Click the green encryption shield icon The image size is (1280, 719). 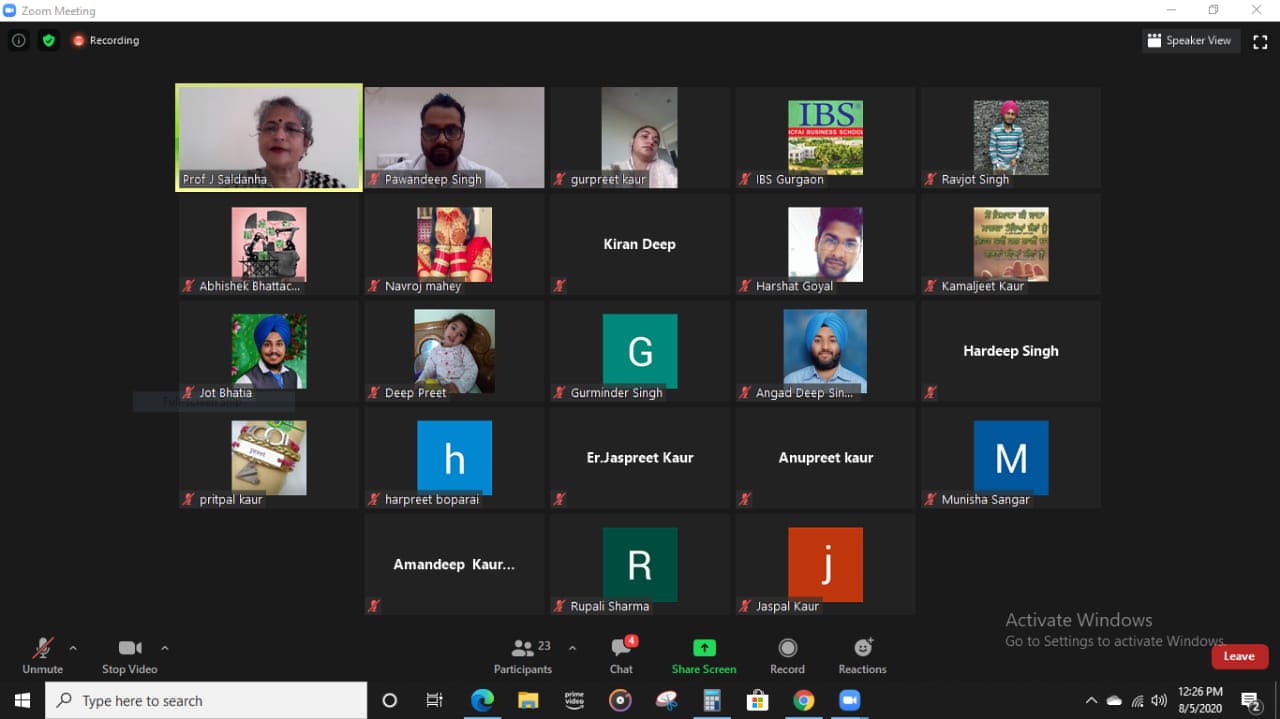point(48,41)
